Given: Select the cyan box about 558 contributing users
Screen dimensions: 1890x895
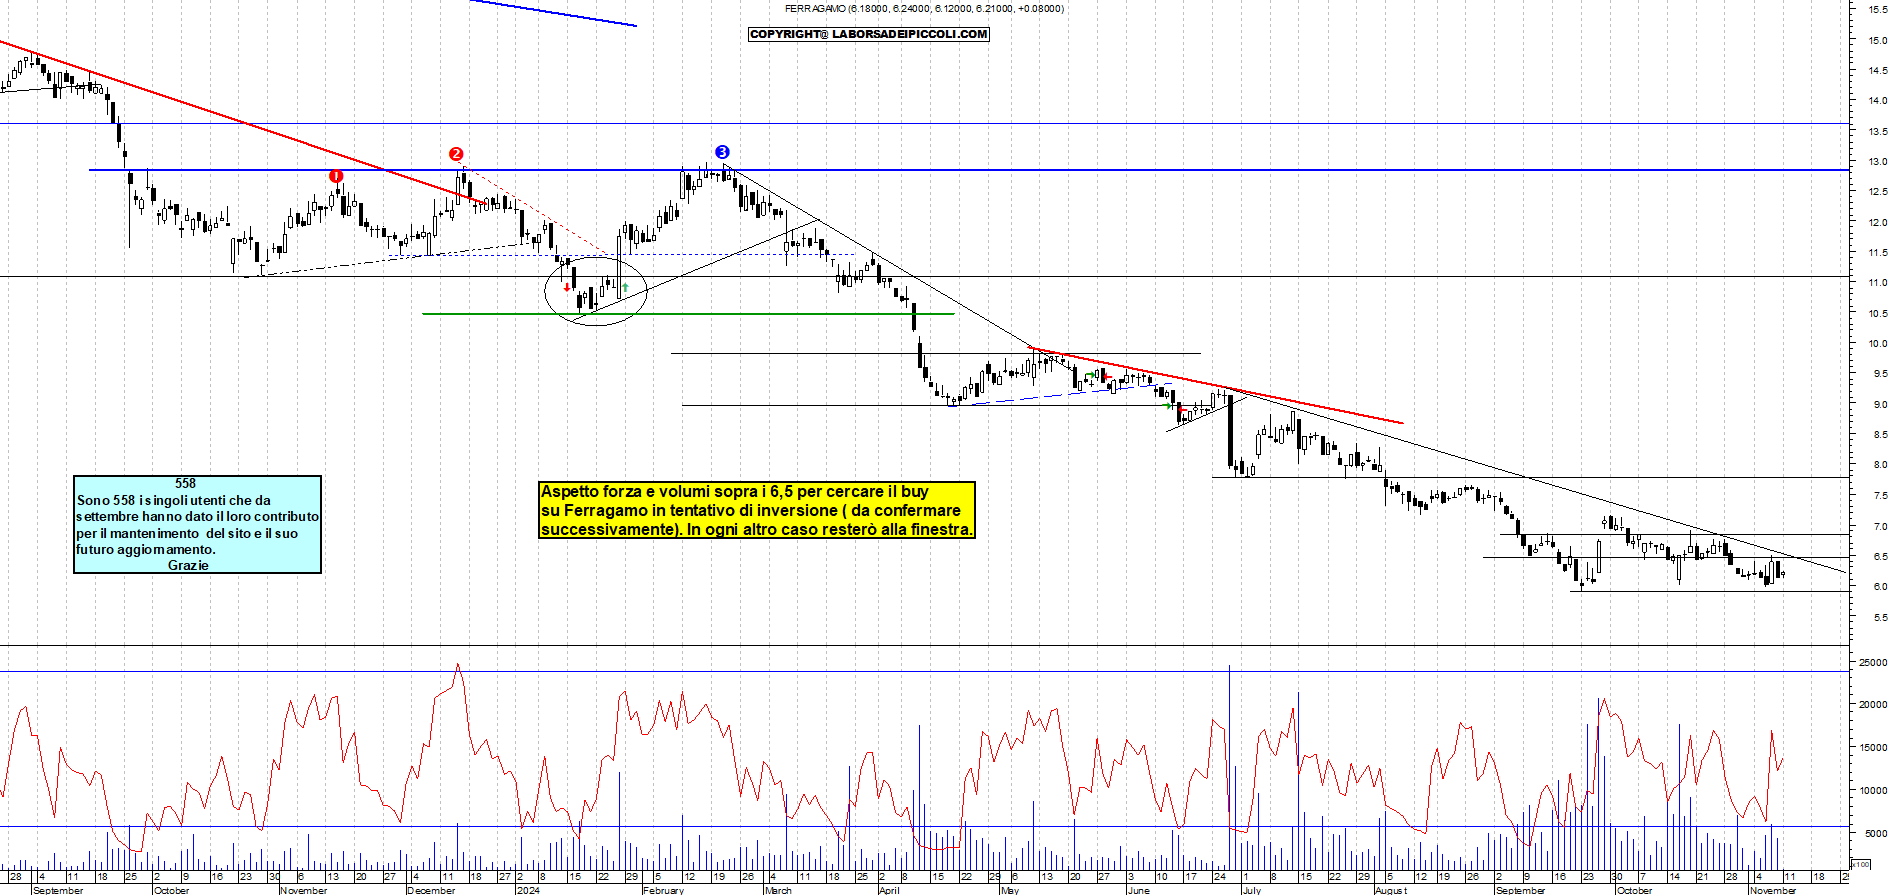Looking at the screenshot, I should (x=198, y=524).
